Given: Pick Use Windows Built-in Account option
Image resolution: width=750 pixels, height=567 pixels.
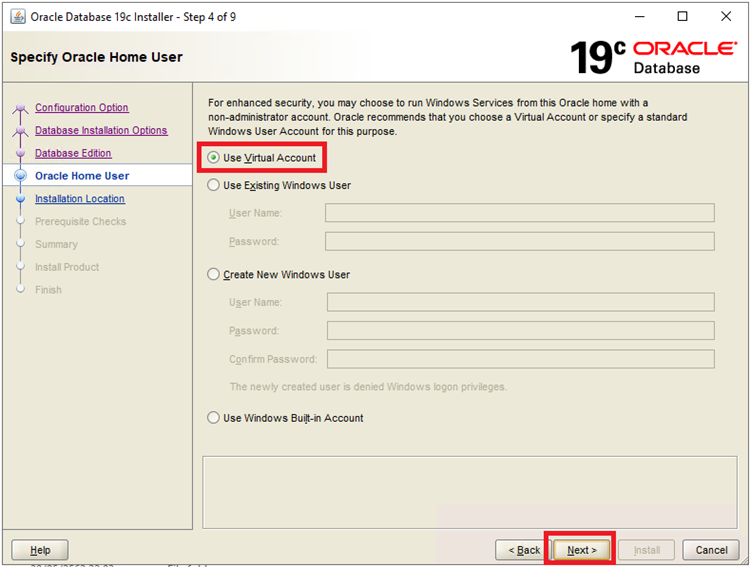Looking at the screenshot, I should (213, 418).
